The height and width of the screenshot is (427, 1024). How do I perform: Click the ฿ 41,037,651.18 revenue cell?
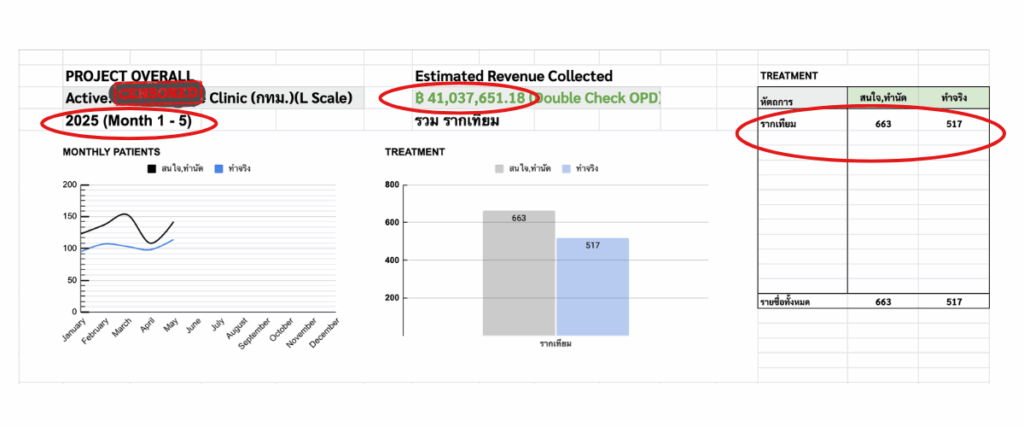pos(470,99)
